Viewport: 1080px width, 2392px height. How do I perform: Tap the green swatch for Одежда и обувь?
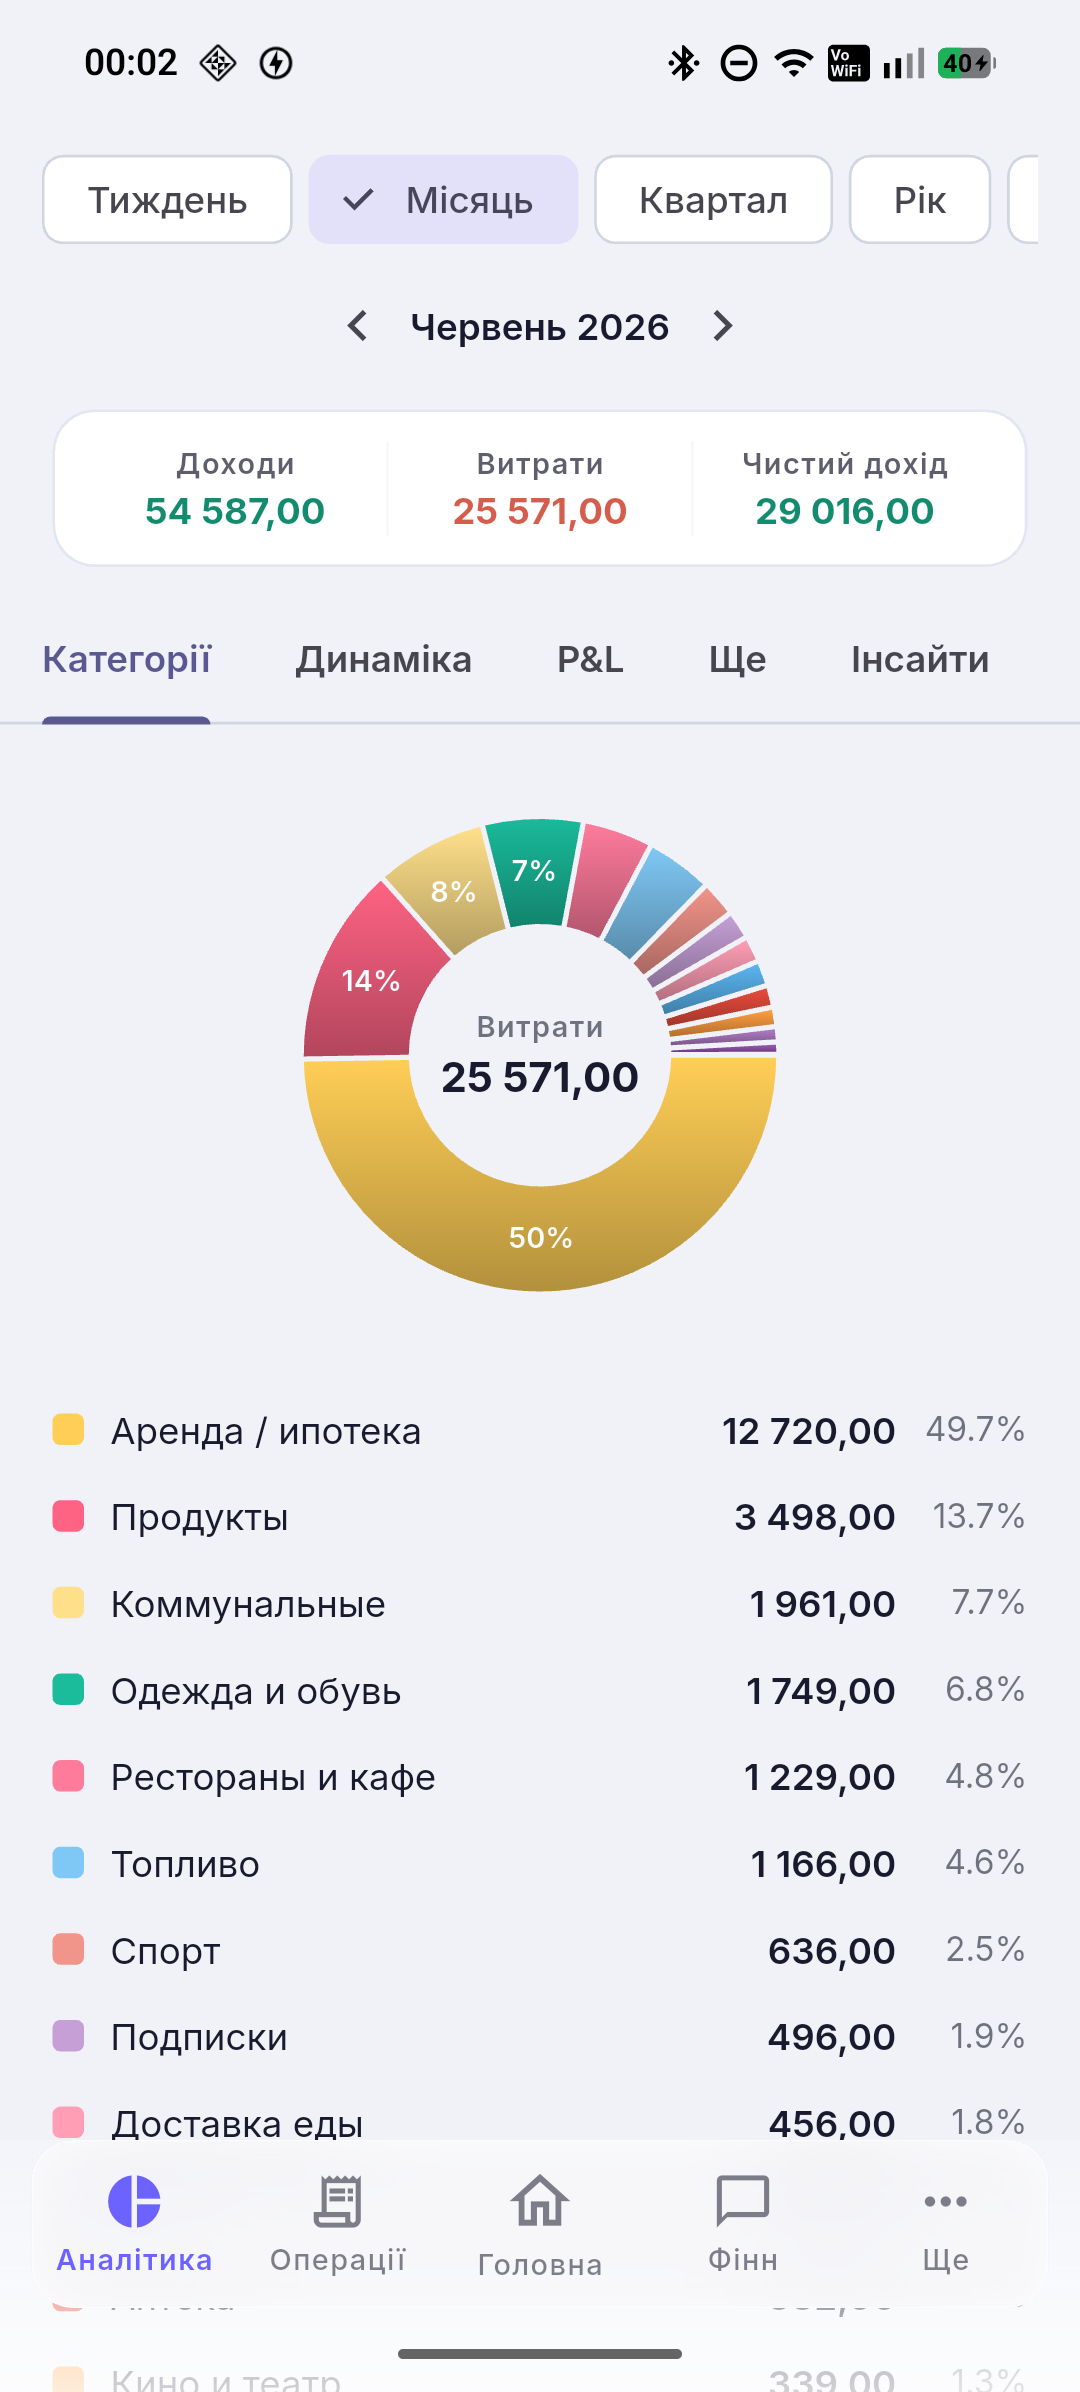[x=68, y=1689]
